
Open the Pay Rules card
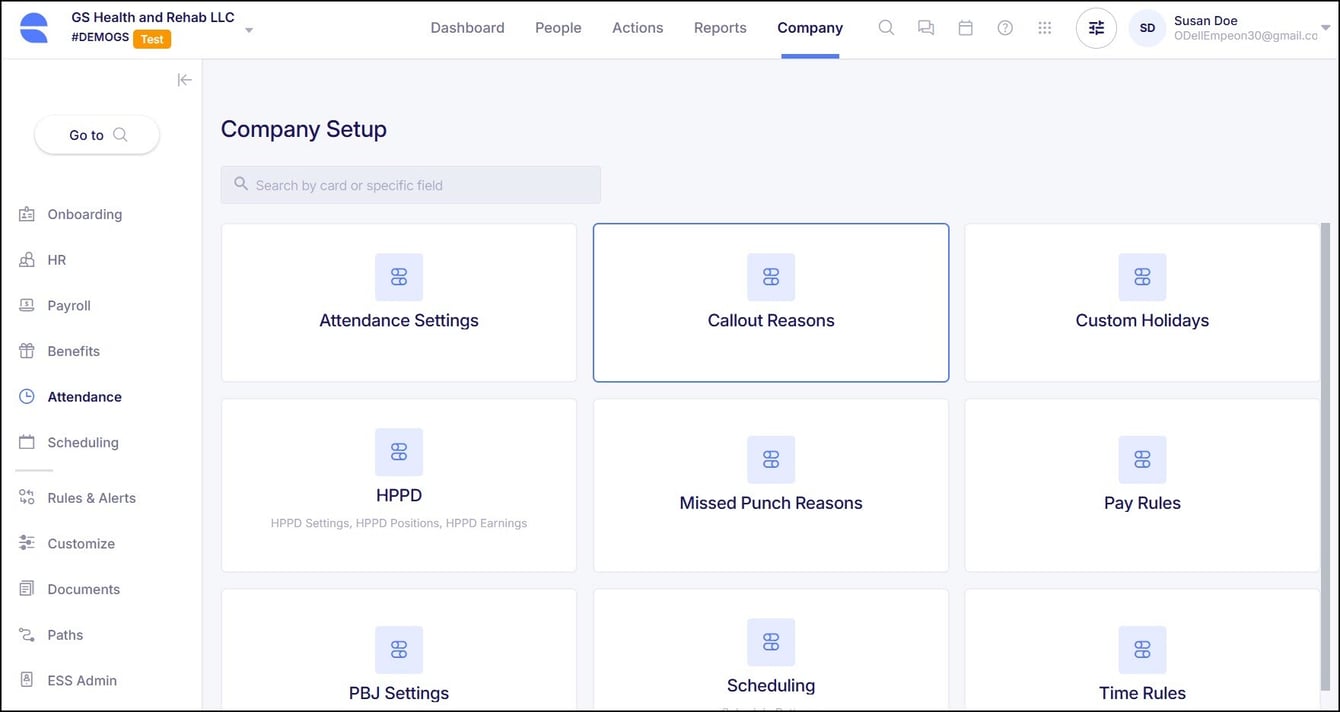(1142, 485)
